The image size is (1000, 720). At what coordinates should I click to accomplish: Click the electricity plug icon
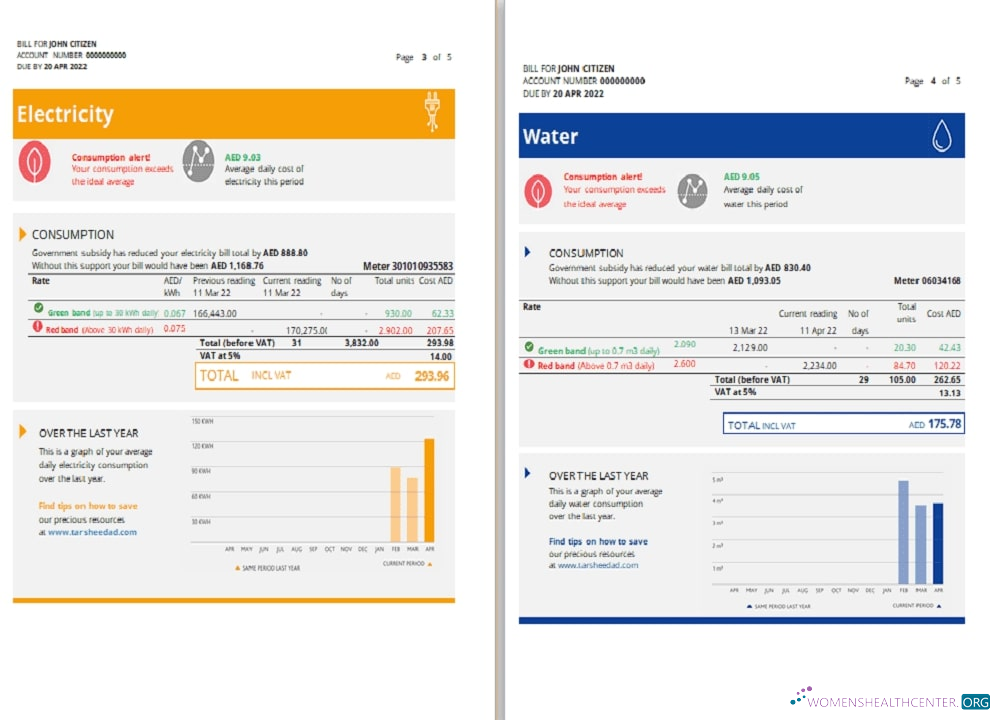[x=431, y=113]
